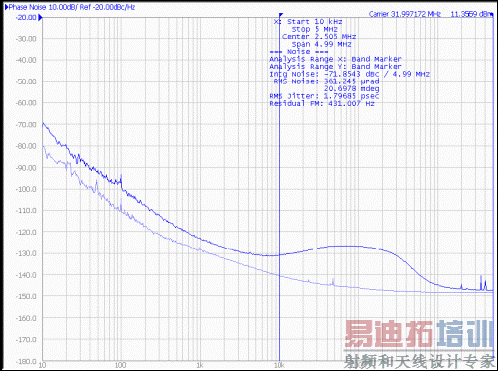The image size is (498, 371).
Task: Click 'Analysis Range X: Band Marker' text
Action: point(335,59)
